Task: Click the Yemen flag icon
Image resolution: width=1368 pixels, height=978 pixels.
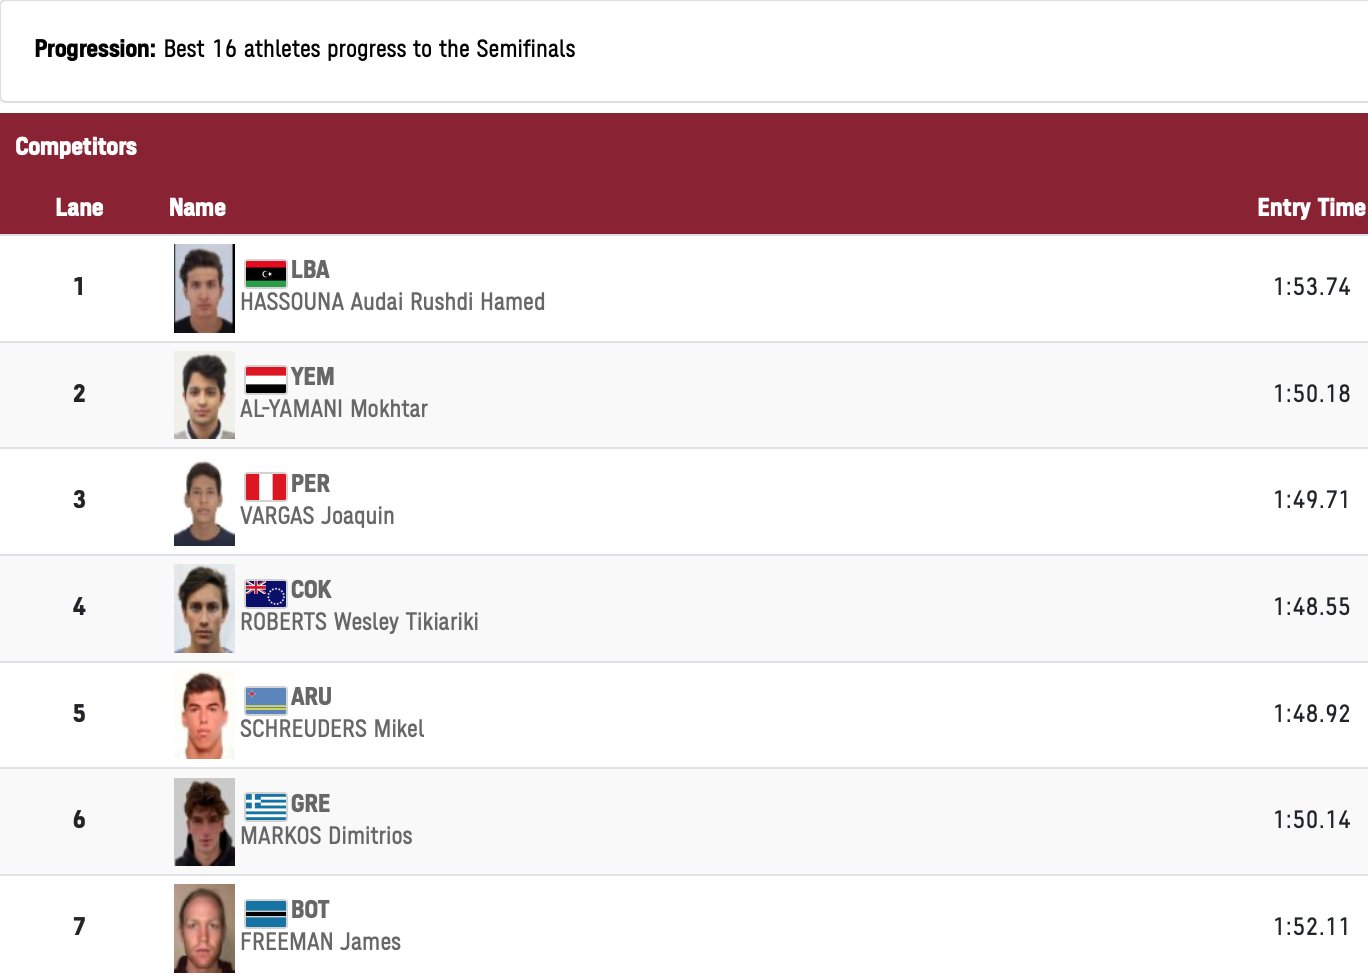Action: click(x=265, y=379)
